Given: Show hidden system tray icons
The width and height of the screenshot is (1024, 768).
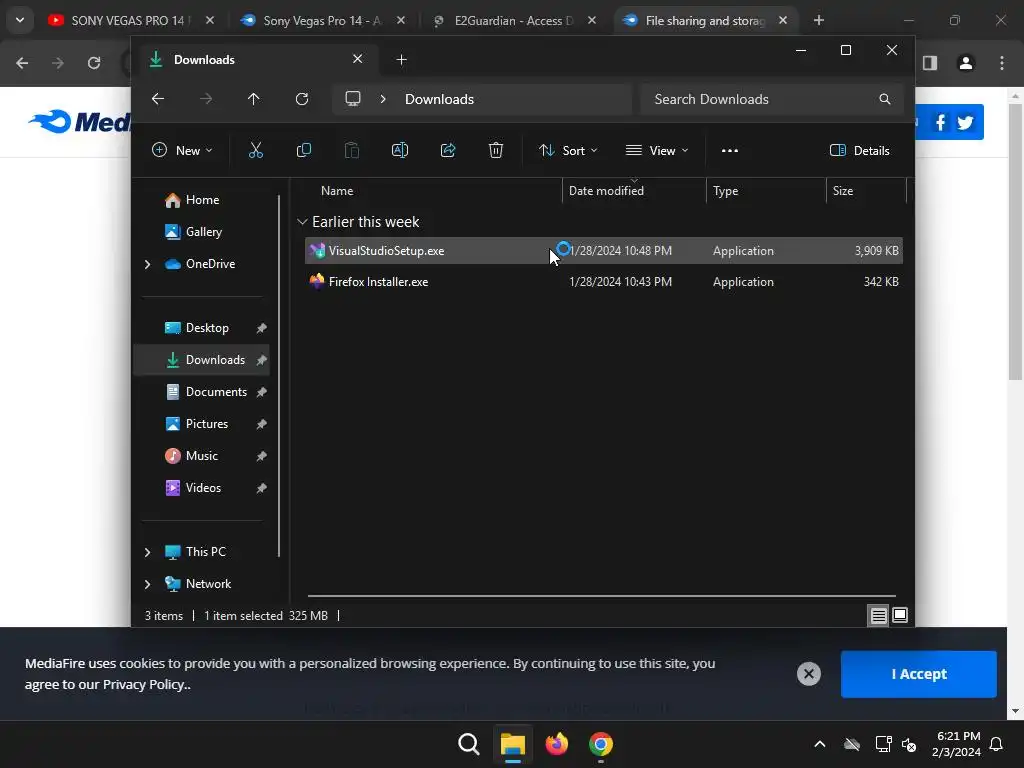Looking at the screenshot, I should (820, 744).
